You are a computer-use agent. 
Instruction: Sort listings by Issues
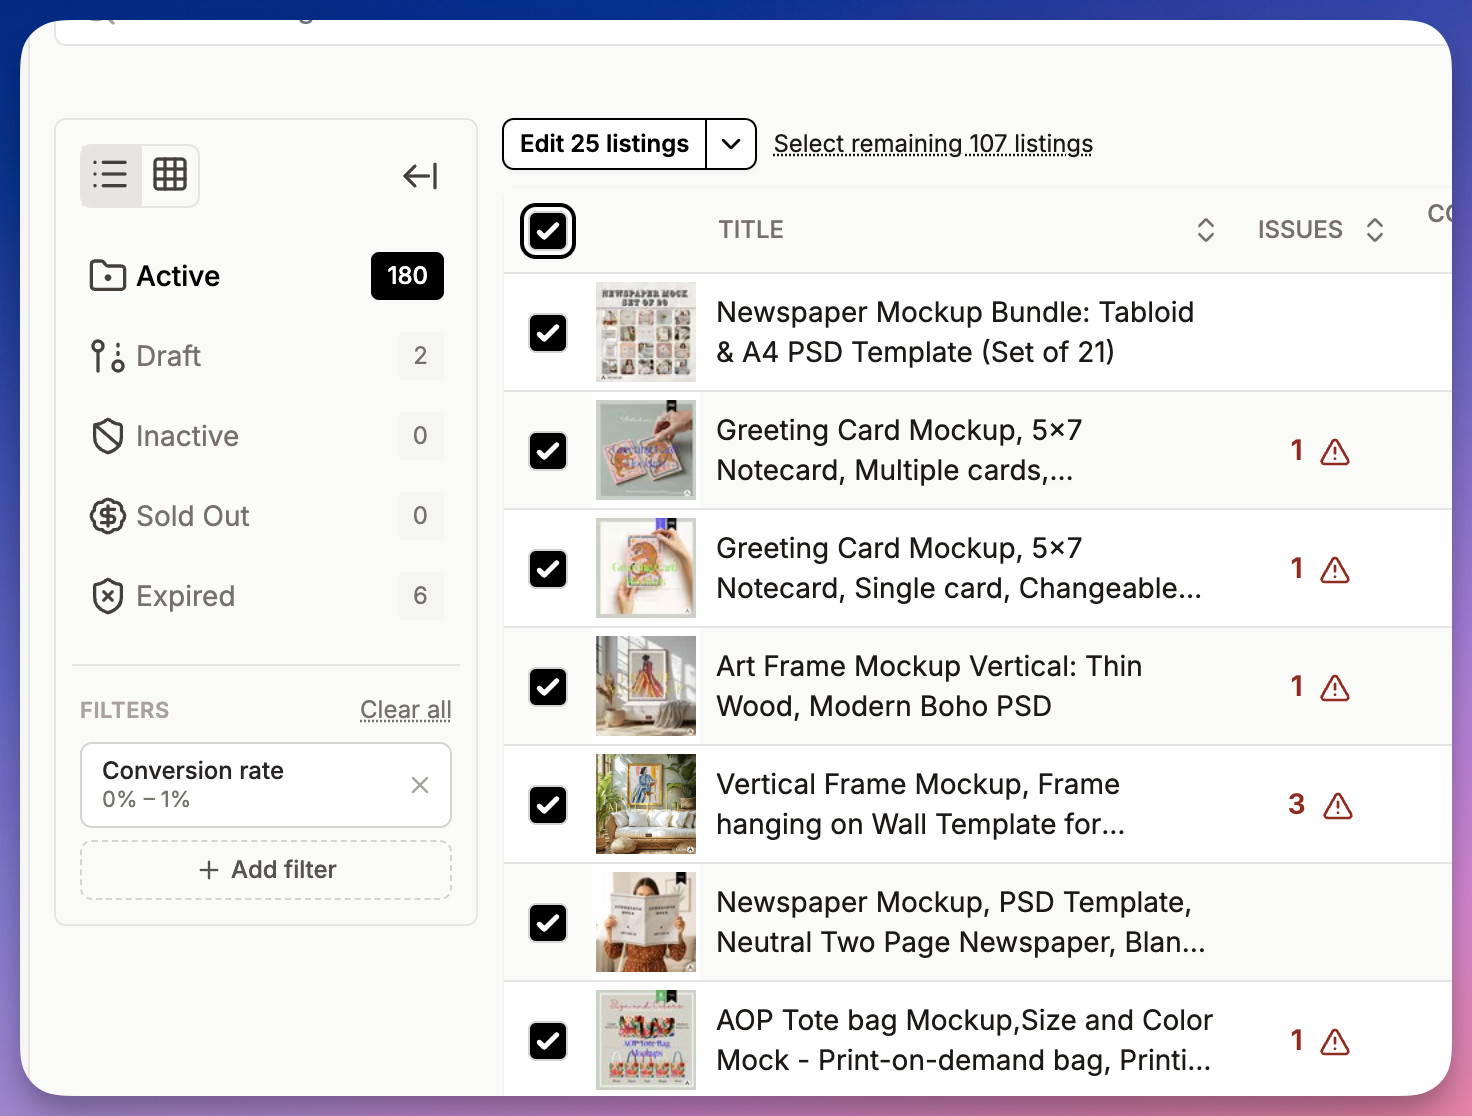click(1375, 230)
